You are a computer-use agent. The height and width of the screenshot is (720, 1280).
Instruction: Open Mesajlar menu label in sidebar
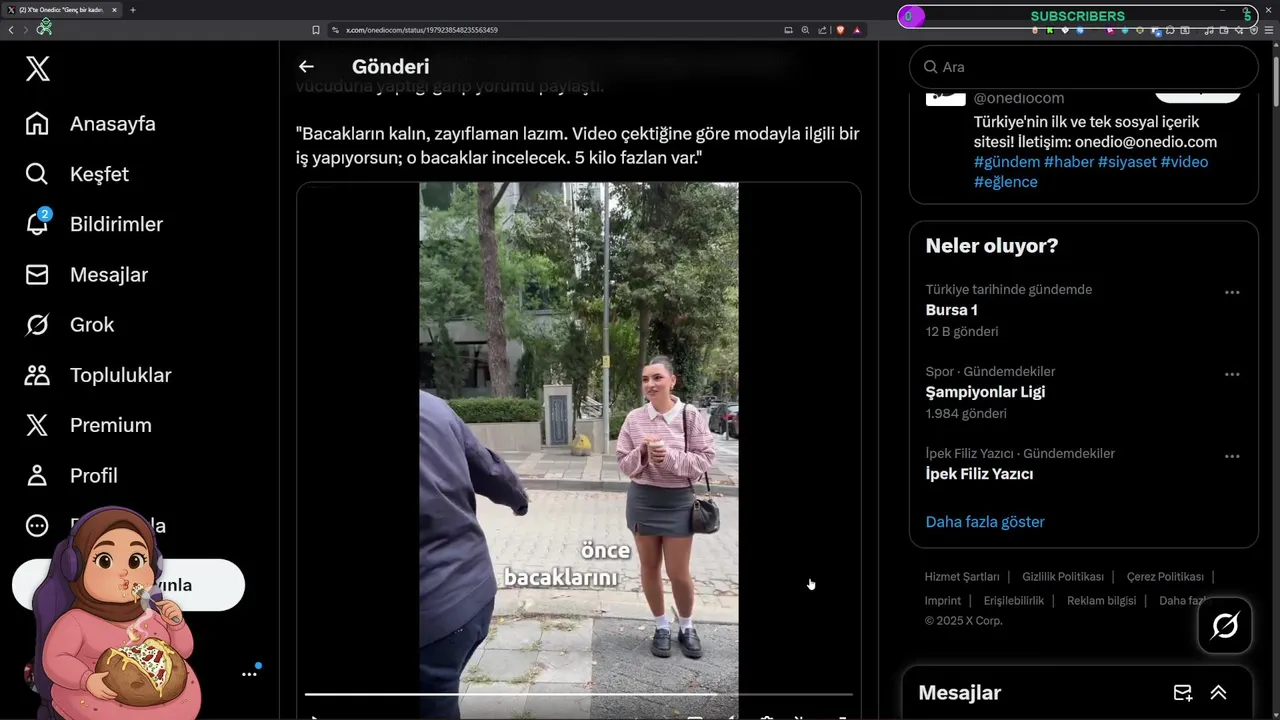(x=109, y=274)
